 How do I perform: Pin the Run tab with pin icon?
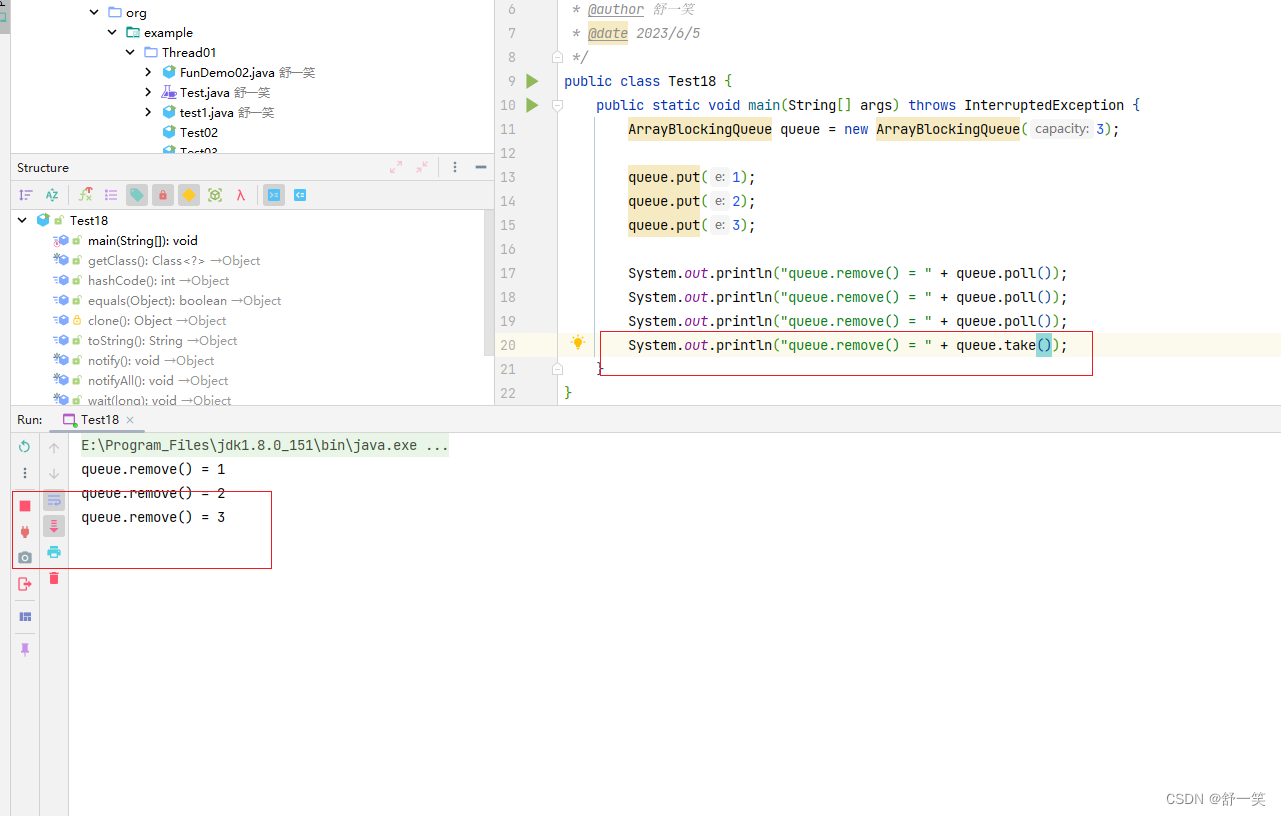coord(25,650)
